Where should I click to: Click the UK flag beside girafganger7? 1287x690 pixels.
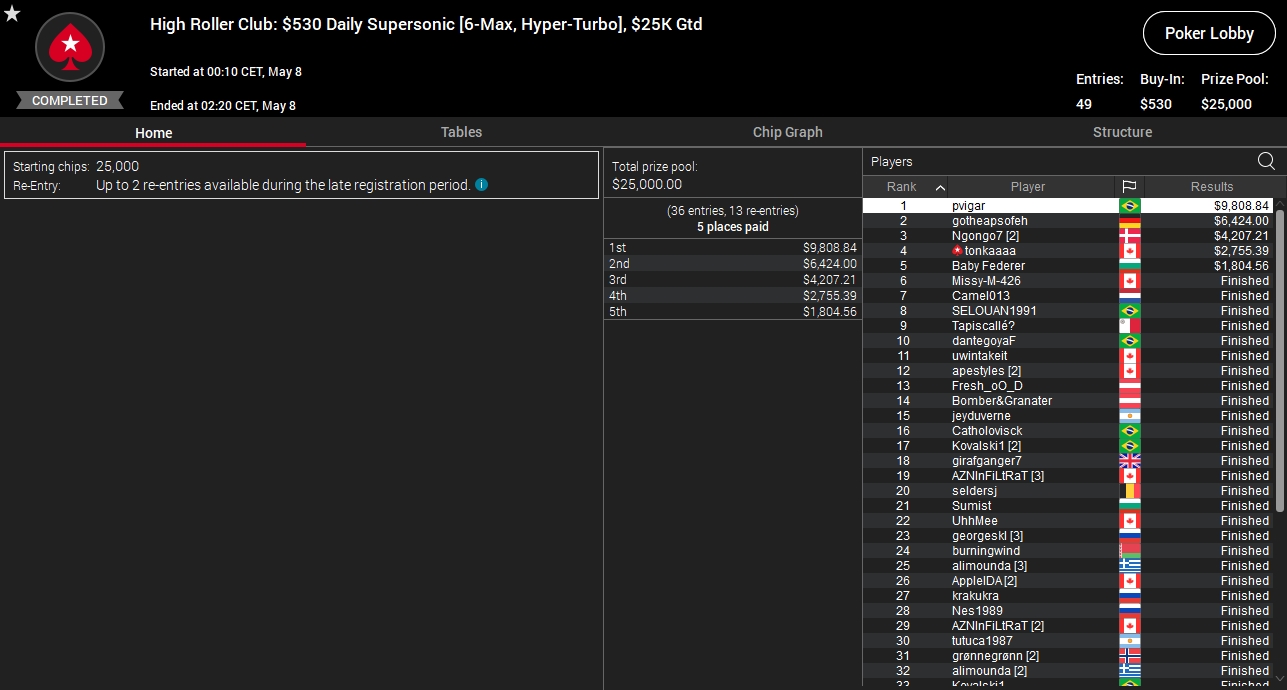pyautogui.click(x=1130, y=461)
